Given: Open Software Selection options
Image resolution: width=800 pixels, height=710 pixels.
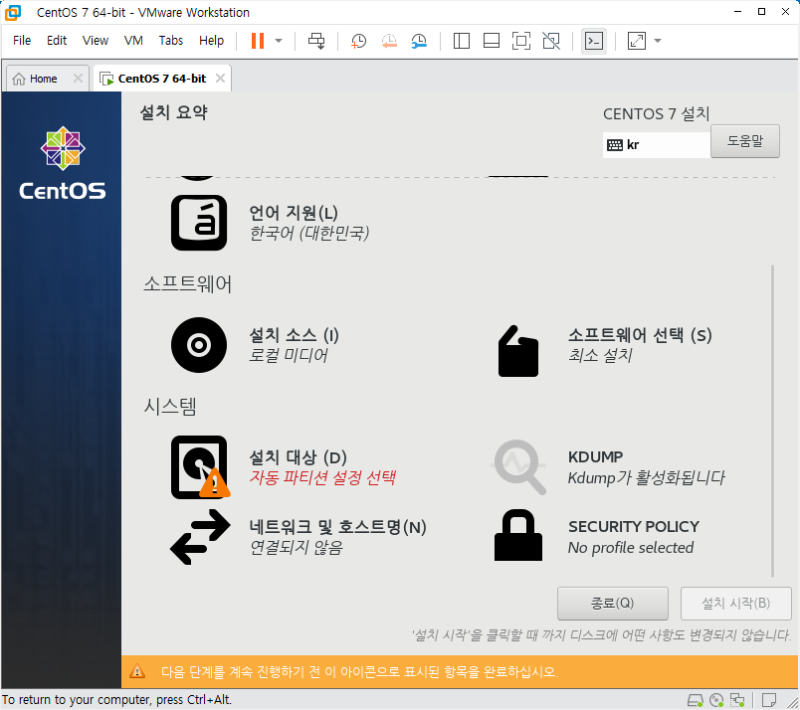Looking at the screenshot, I should coord(517,350).
